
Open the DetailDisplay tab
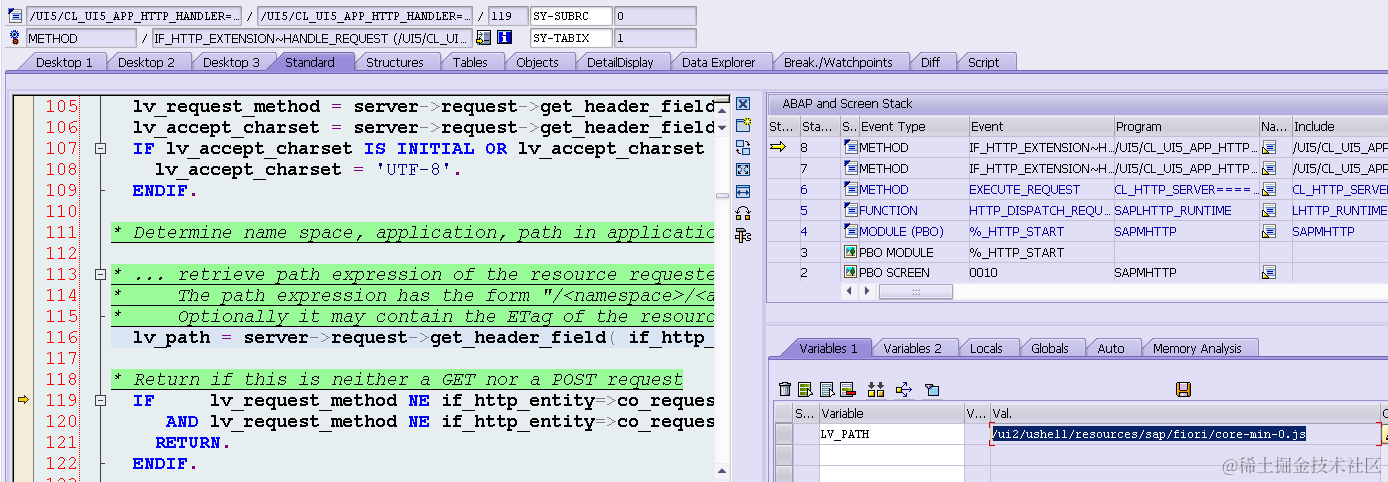(620, 62)
